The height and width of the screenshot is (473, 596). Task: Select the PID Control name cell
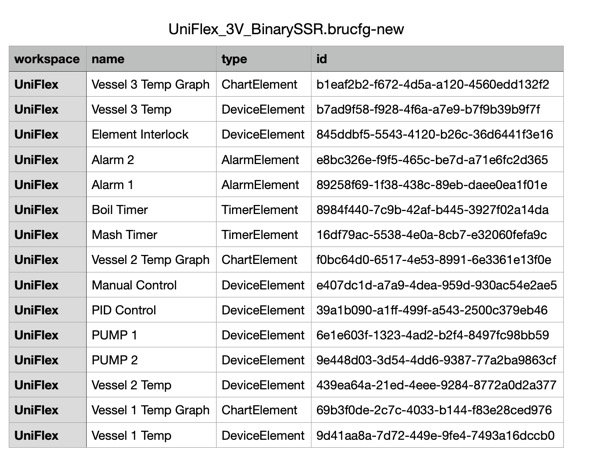[152, 310]
